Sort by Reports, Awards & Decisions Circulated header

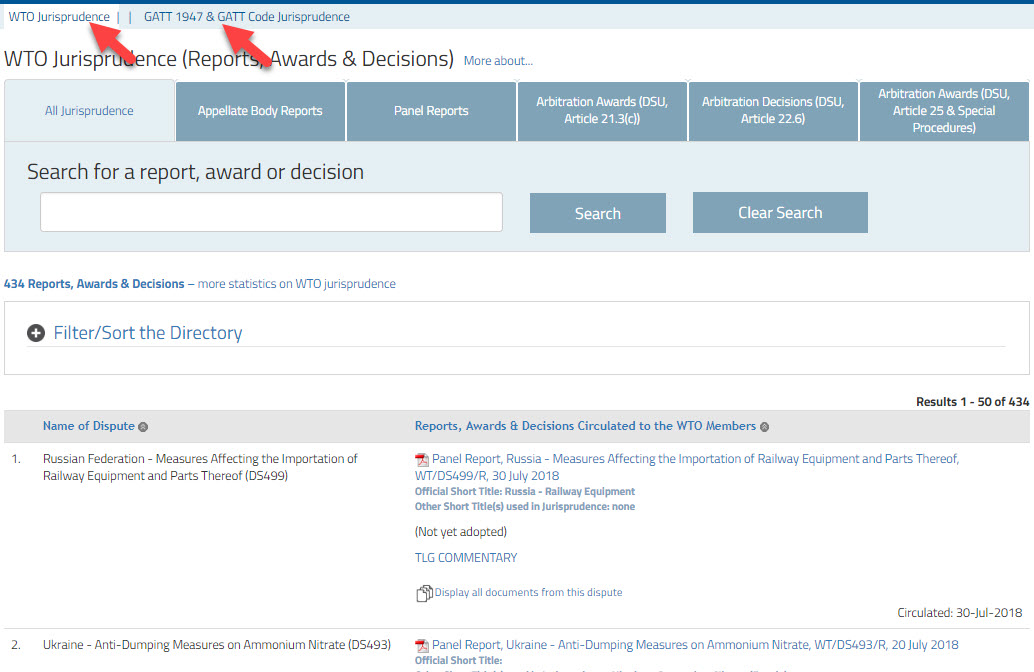pyautogui.click(x=585, y=426)
